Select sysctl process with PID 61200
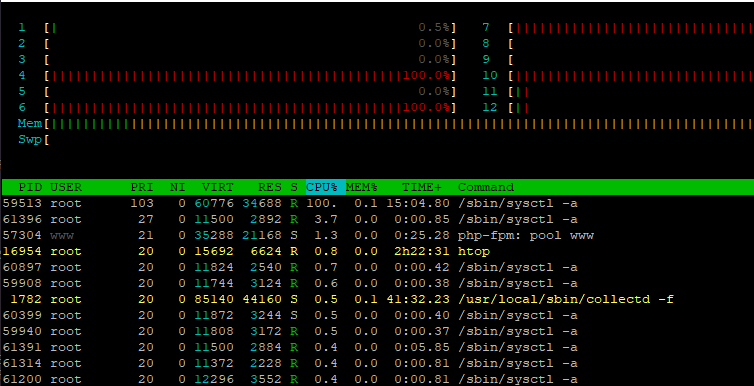Viewport: 754px width, 386px height. click(x=377, y=379)
